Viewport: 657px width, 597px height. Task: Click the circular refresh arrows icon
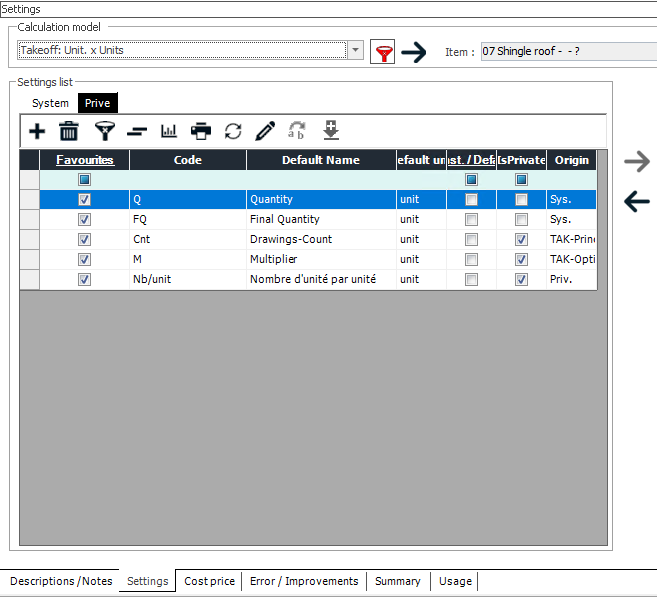pyautogui.click(x=233, y=131)
